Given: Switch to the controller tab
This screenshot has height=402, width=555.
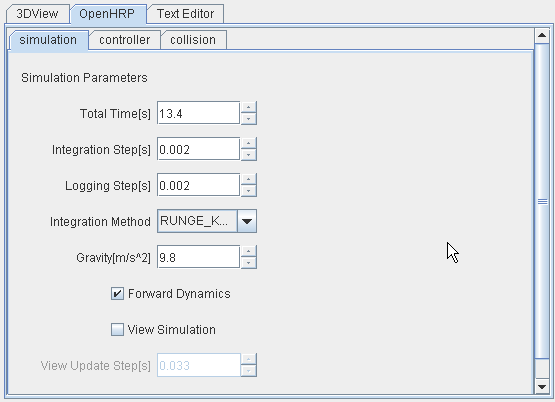Looking at the screenshot, I should [125, 40].
